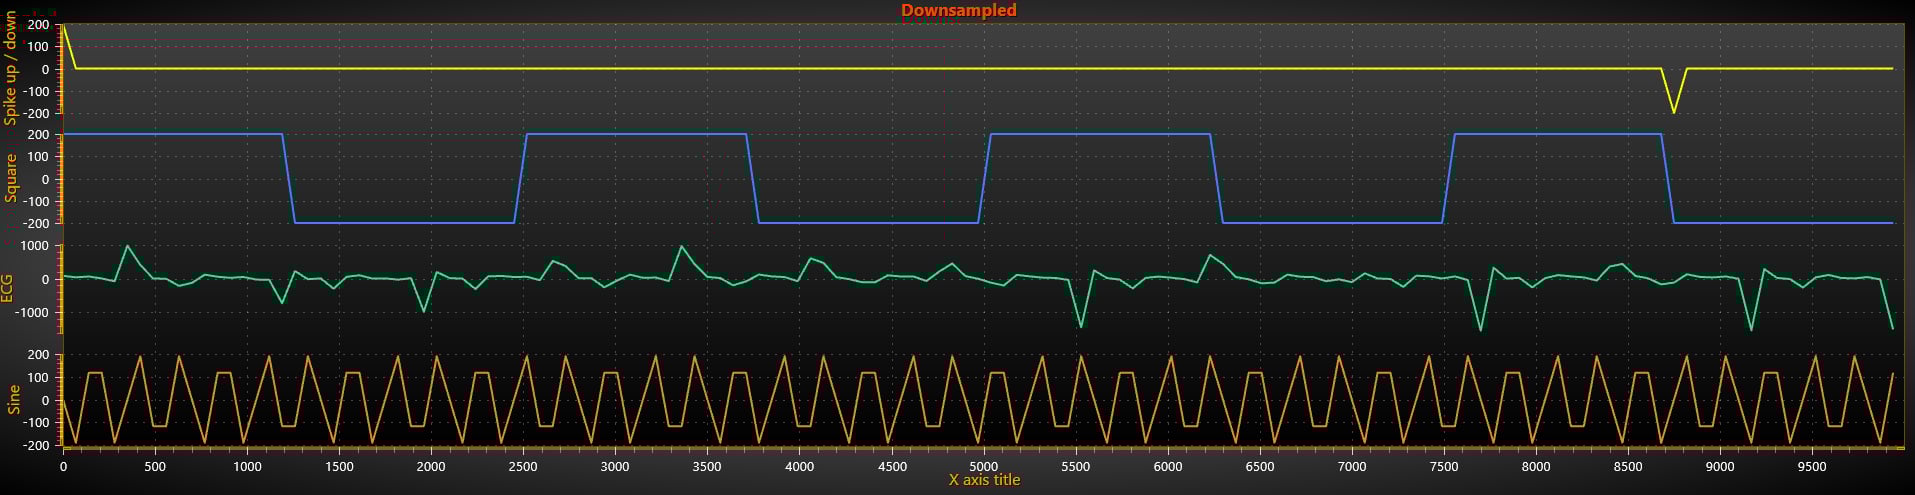The height and width of the screenshot is (495, 1915).
Task: Click the 1500 X-axis tick label
Action: [x=339, y=466]
